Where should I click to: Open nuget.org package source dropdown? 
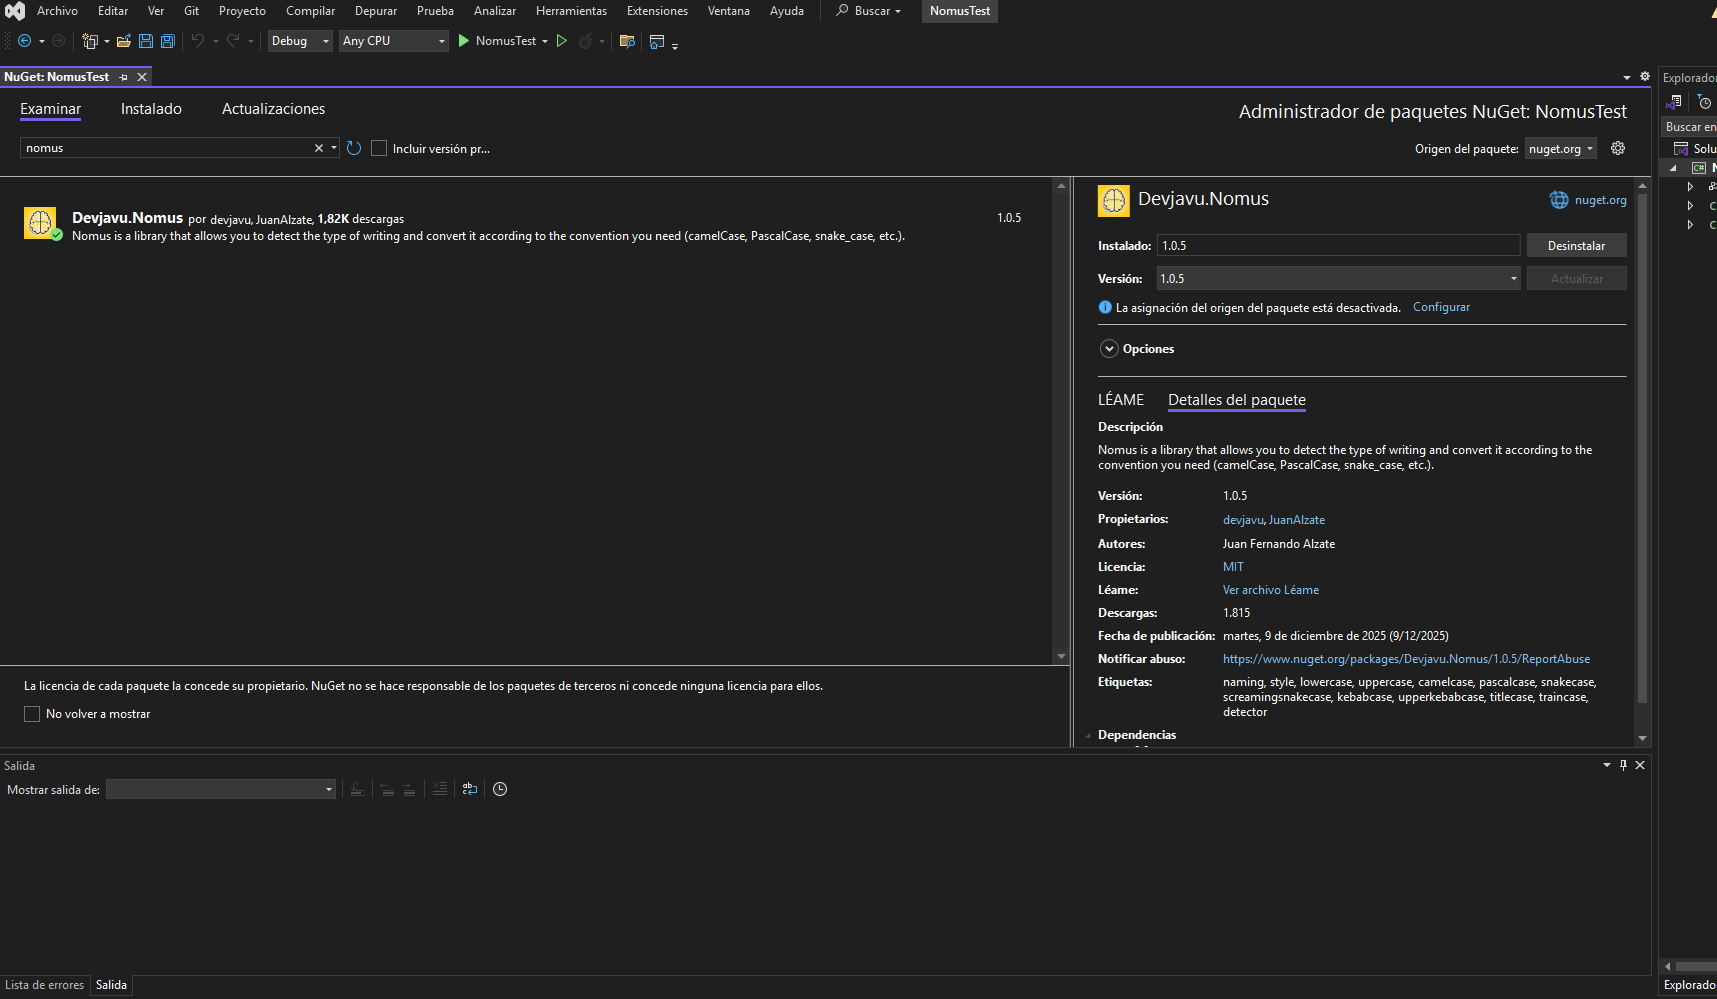tap(1561, 148)
